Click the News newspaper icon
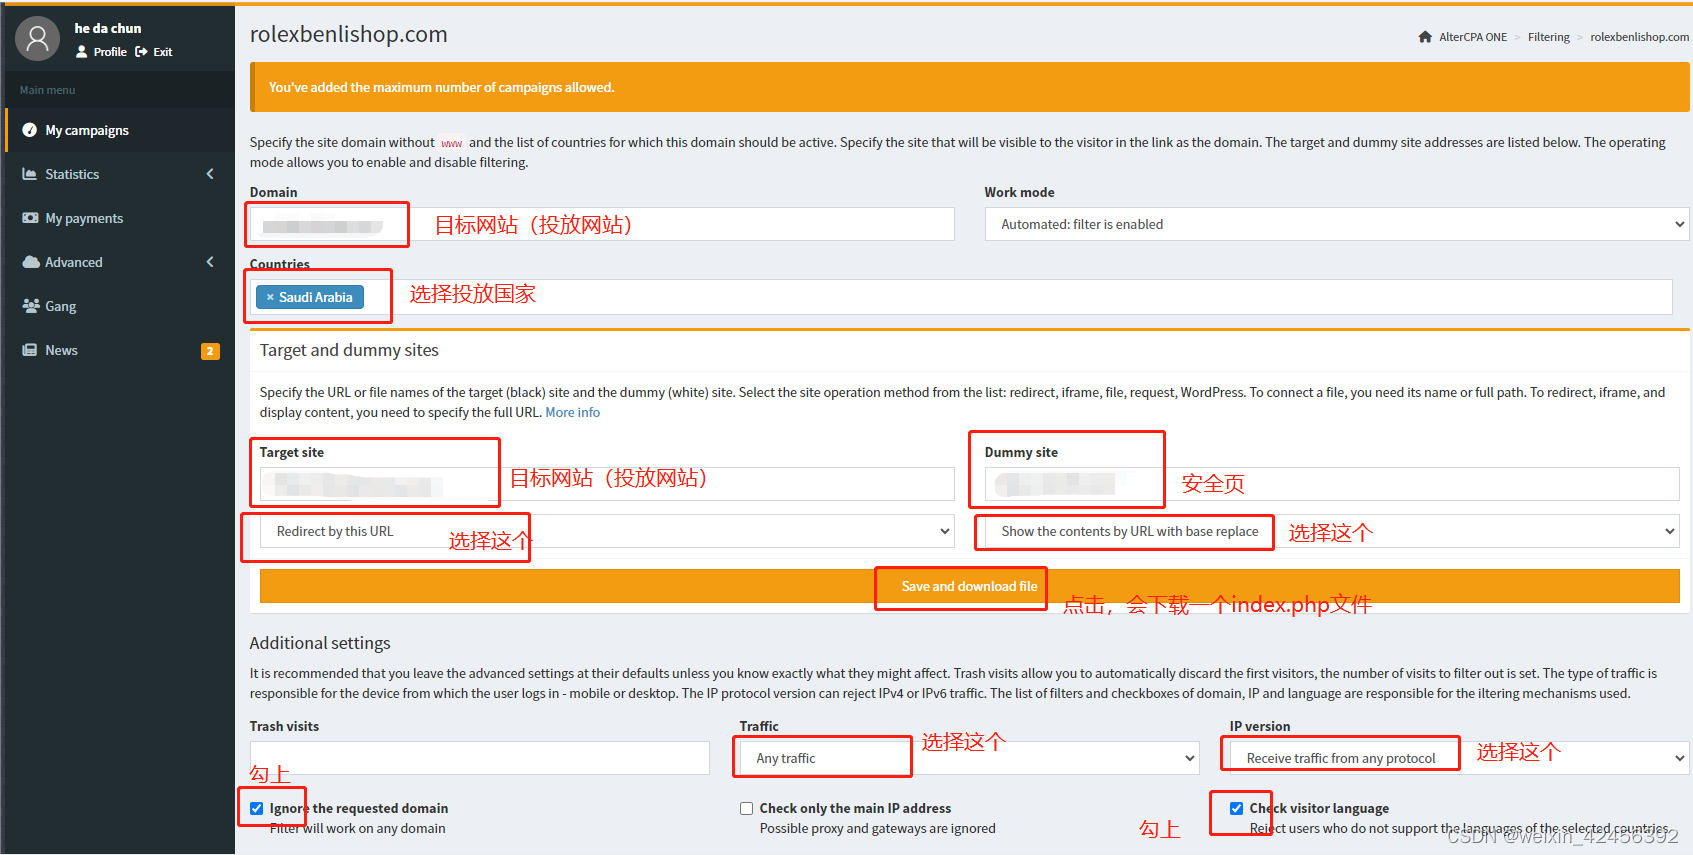Image resolution: width=1693 pixels, height=855 pixels. coord(30,350)
